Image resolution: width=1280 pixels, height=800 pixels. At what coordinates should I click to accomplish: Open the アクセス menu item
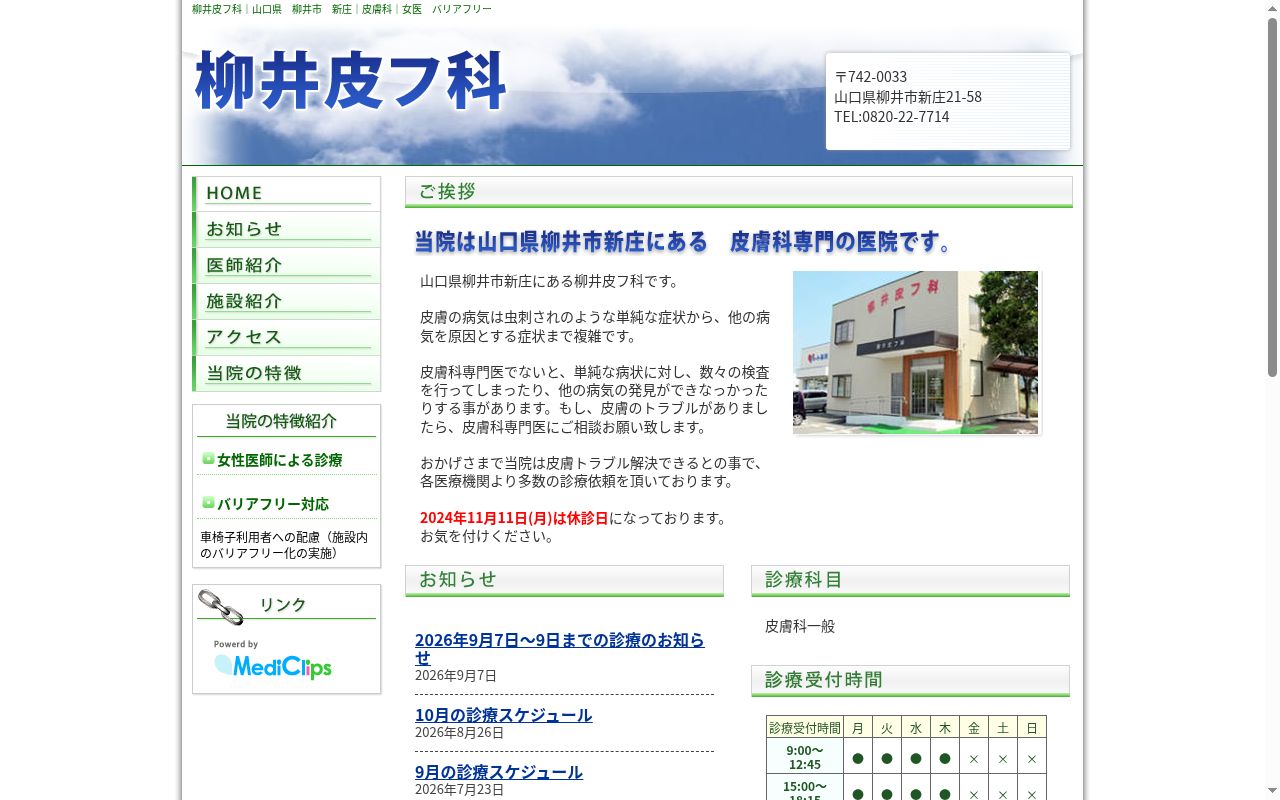point(286,338)
